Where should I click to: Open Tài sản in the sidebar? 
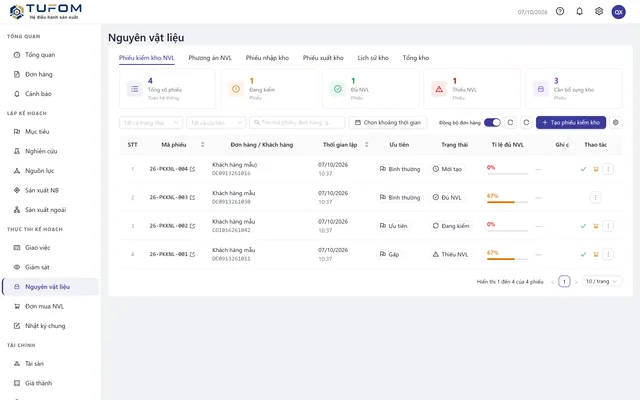tap(51, 364)
